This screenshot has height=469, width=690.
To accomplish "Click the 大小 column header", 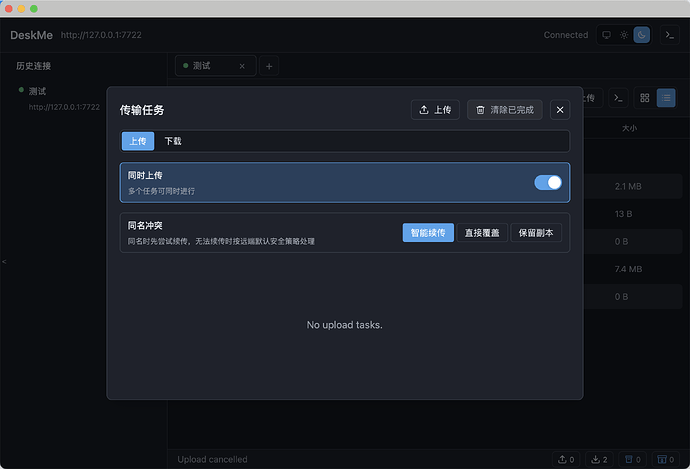I will (629, 128).
